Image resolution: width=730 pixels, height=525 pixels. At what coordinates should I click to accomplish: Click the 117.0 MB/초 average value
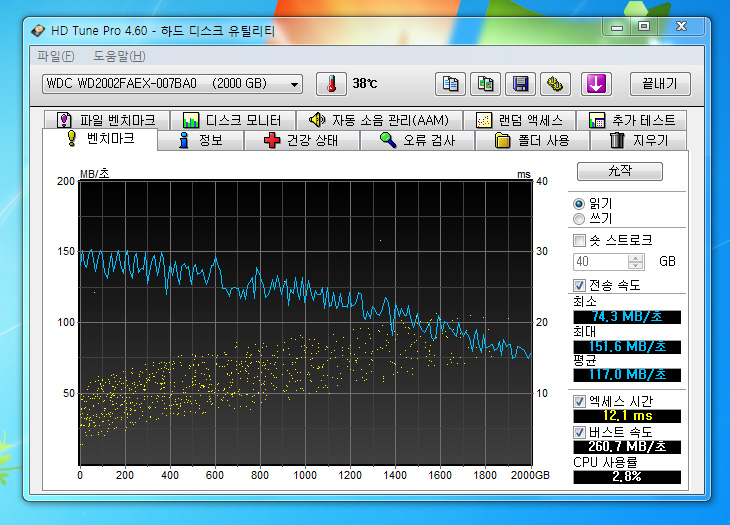[627, 375]
